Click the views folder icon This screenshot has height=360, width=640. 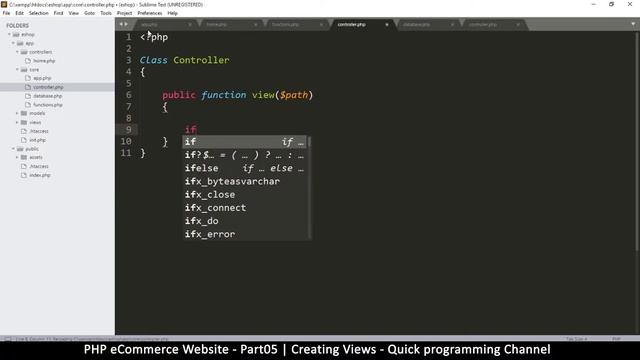[24, 122]
